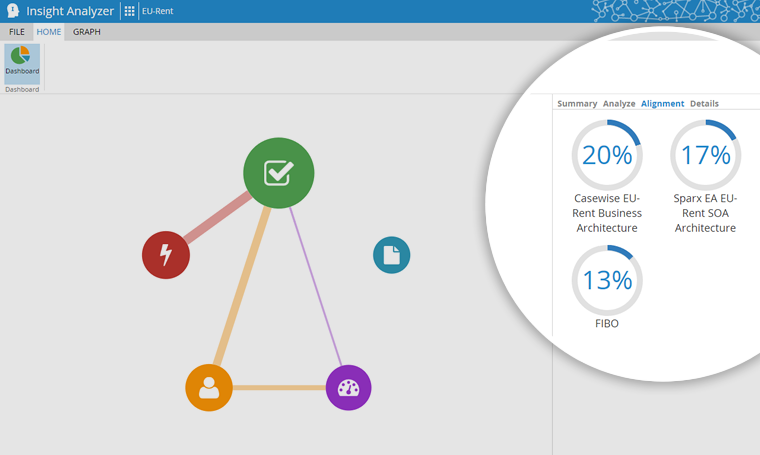Open the Alignment panel tab
Screen dimensions: 760x455
click(663, 104)
